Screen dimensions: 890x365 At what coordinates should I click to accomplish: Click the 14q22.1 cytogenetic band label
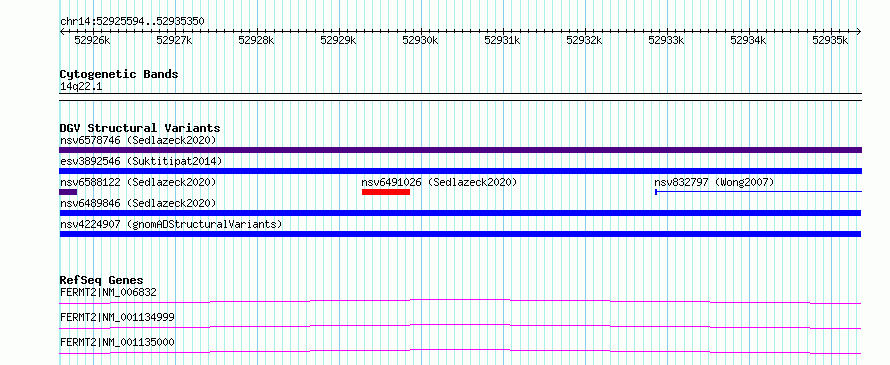click(x=81, y=87)
